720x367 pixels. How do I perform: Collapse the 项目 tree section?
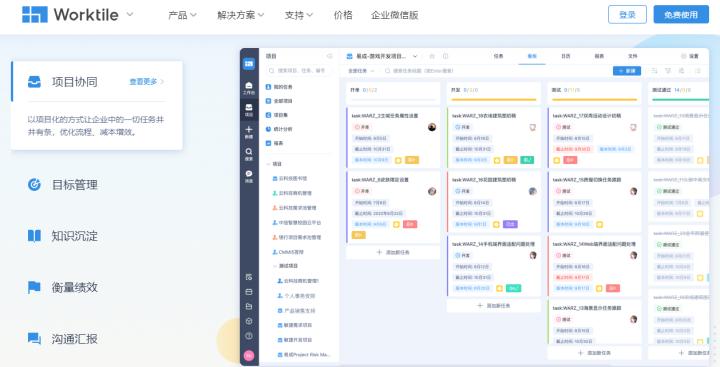point(268,164)
